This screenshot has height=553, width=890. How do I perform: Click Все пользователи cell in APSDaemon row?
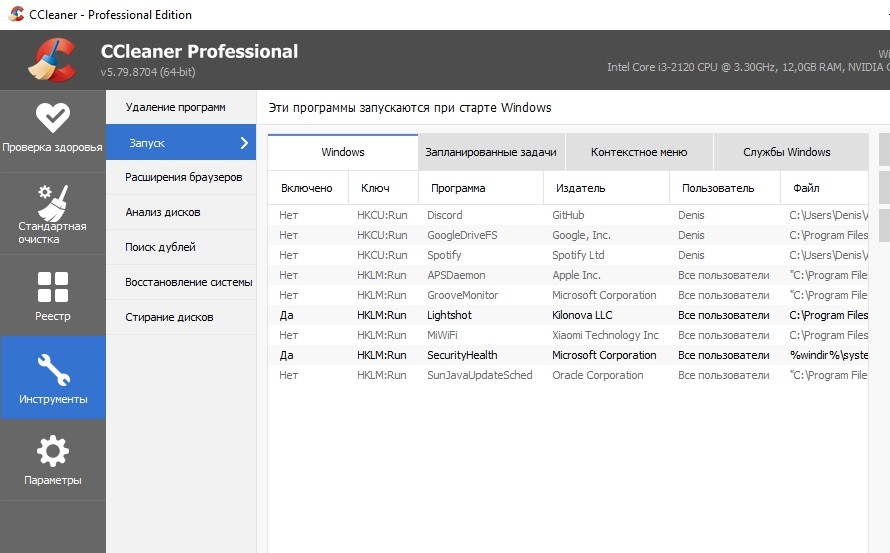click(x=724, y=275)
